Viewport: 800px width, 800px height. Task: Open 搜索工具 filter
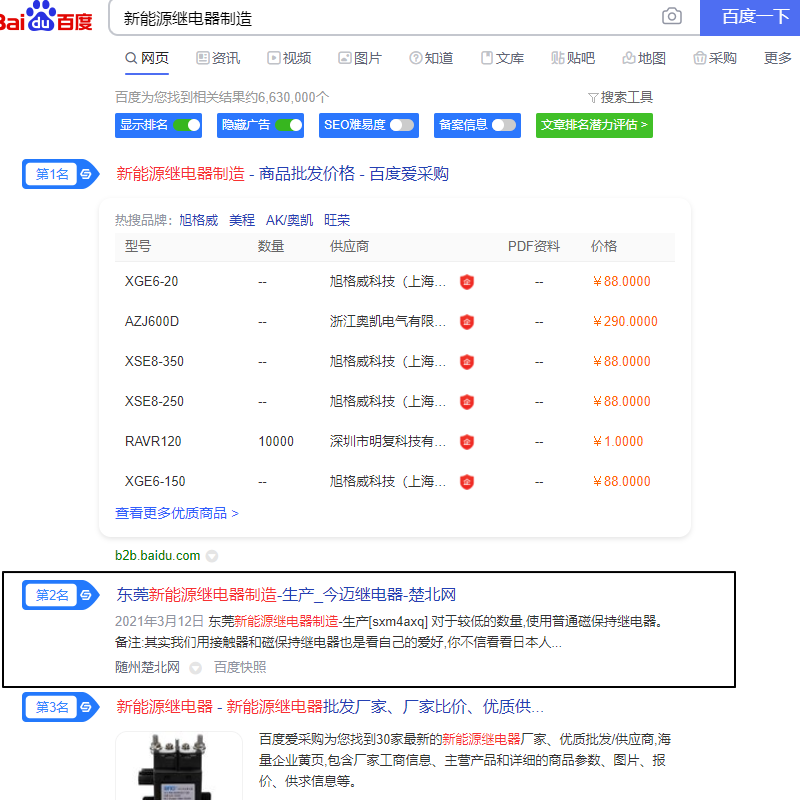tap(620, 97)
